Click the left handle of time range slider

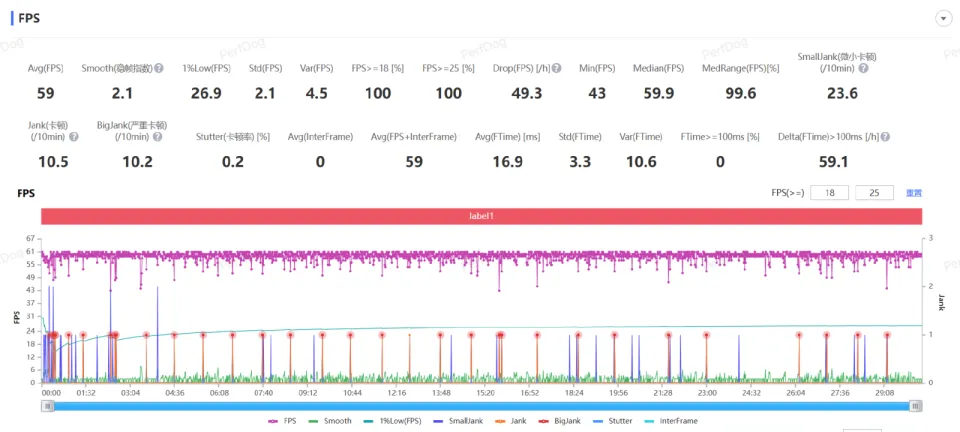coord(45,406)
